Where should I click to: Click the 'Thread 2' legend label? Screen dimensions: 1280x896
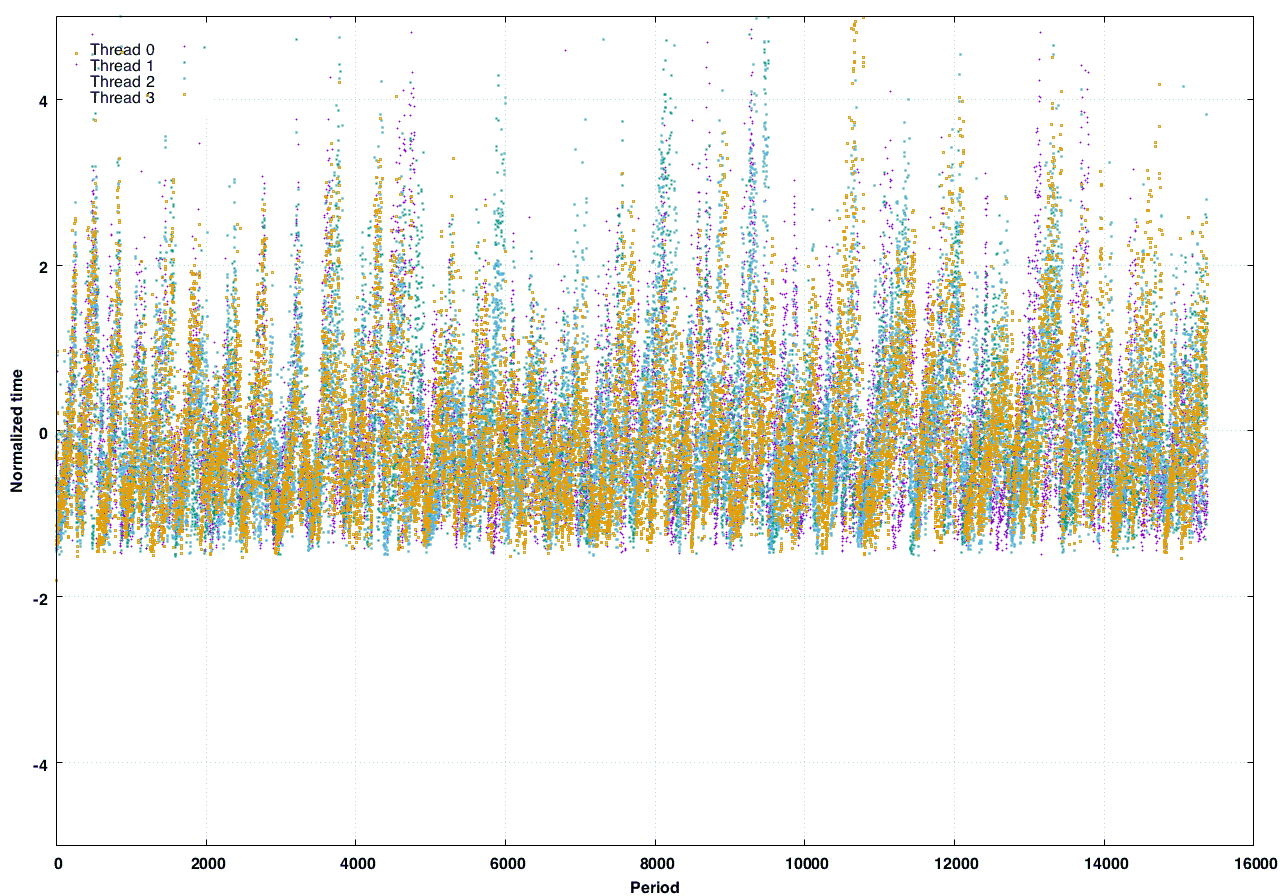click(x=122, y=81)
